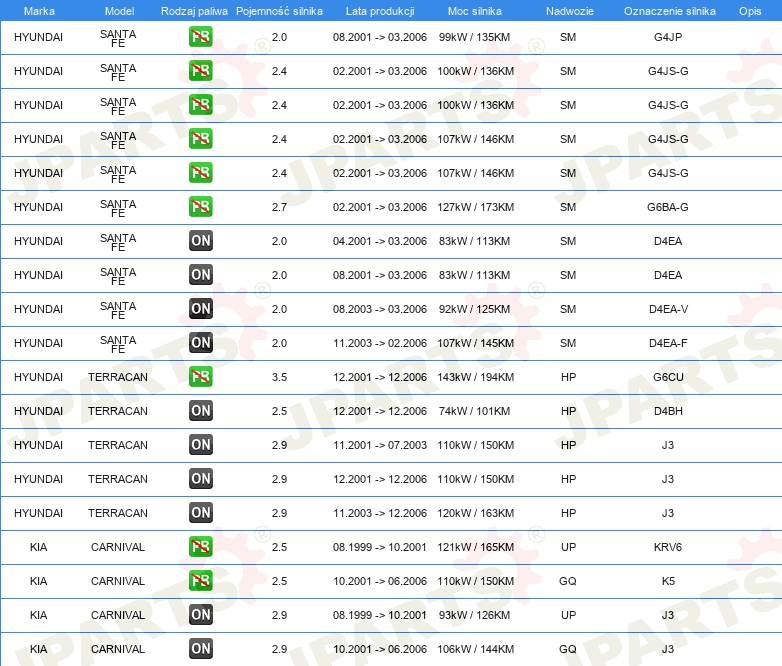782x666 pixels.
Task: Click the Lata produkcji column header
Action: pos(380,11)
